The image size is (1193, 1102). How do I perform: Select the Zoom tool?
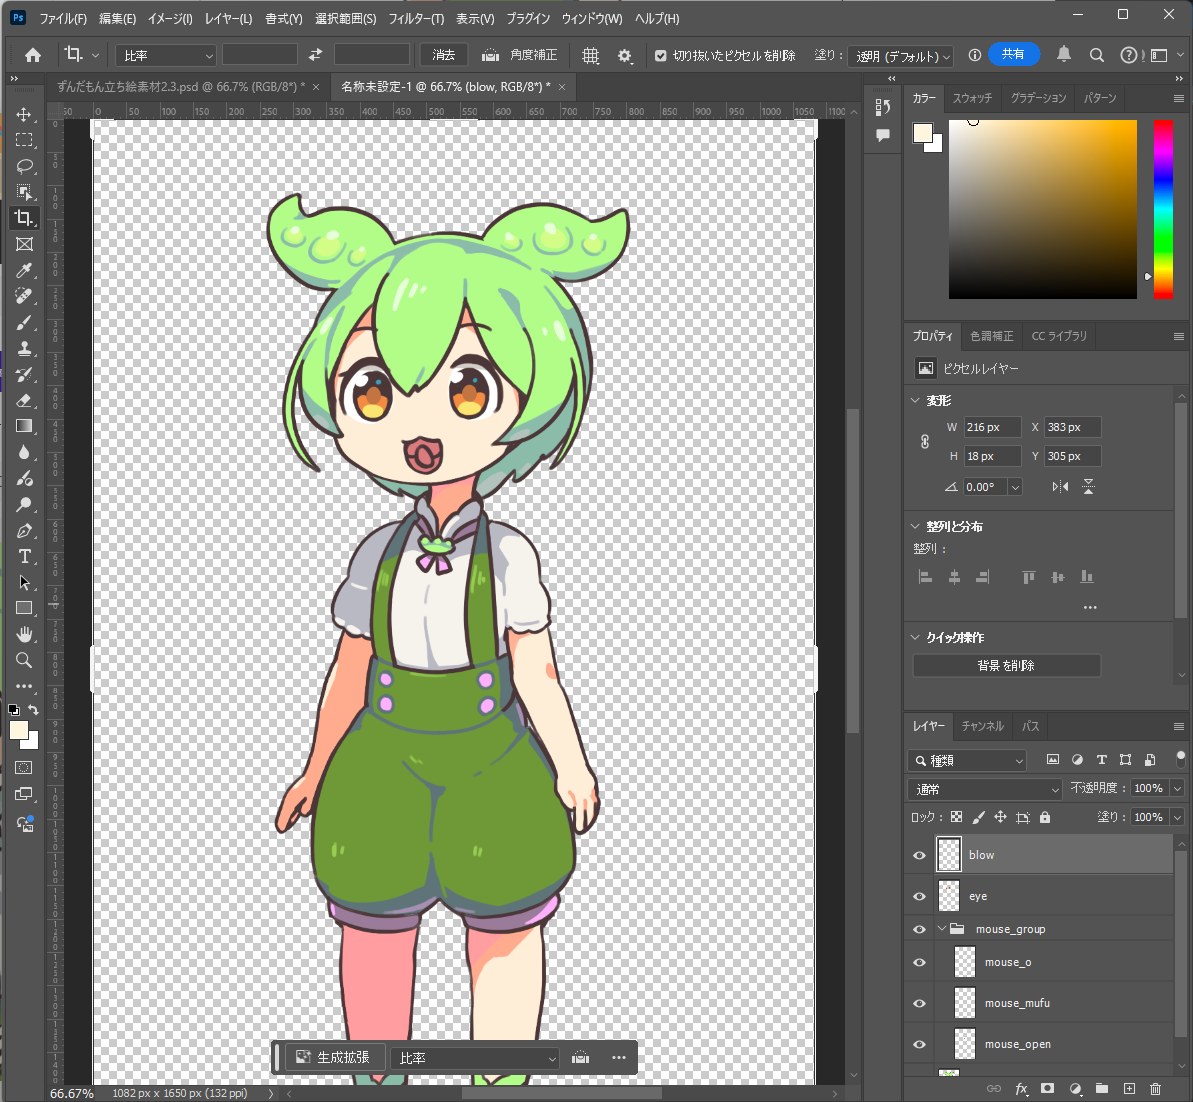[25, 660]
